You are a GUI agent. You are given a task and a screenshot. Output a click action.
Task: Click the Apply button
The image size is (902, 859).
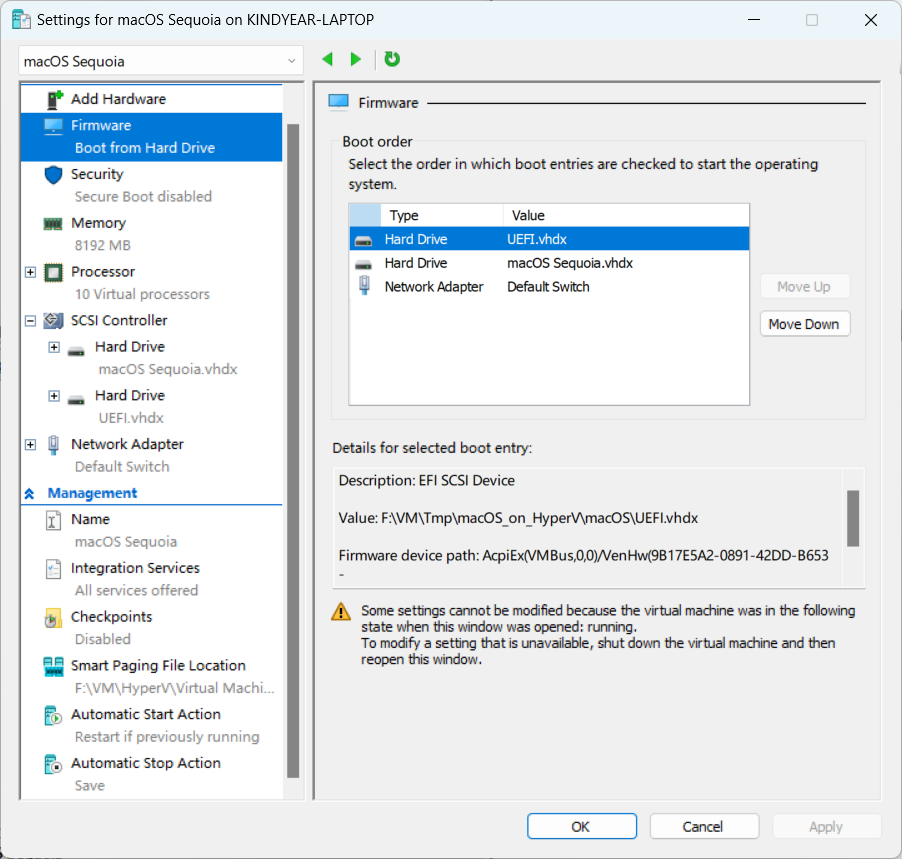point(826,827)
